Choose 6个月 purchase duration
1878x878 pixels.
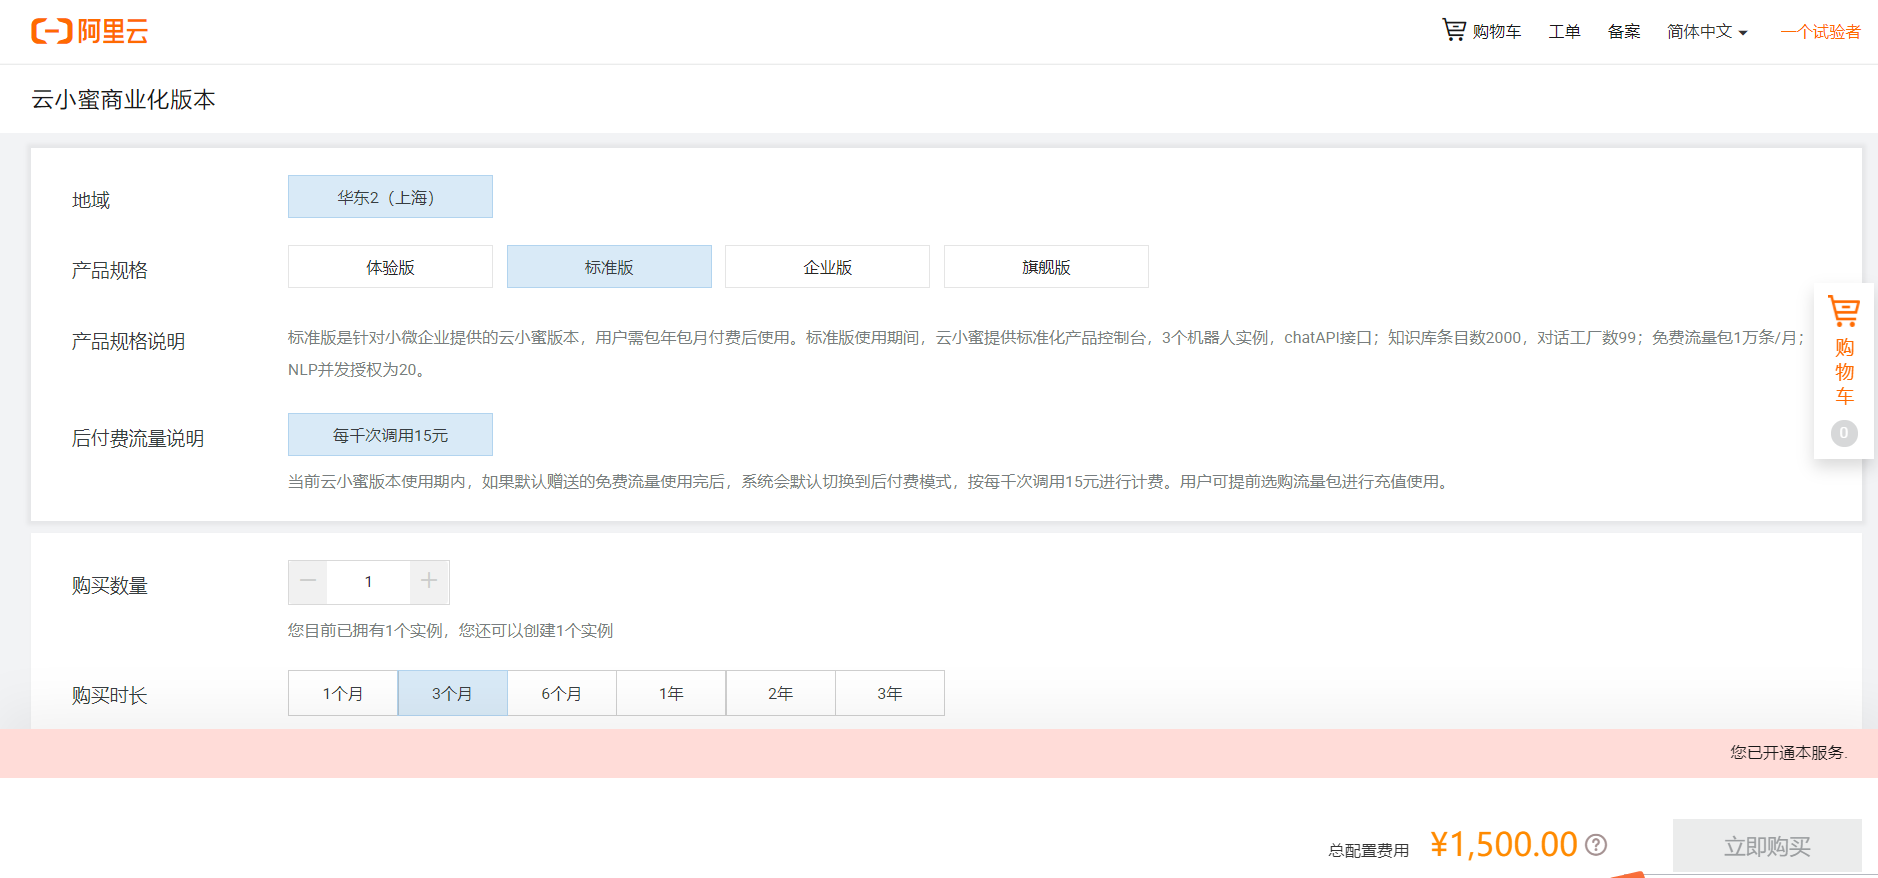562,693
